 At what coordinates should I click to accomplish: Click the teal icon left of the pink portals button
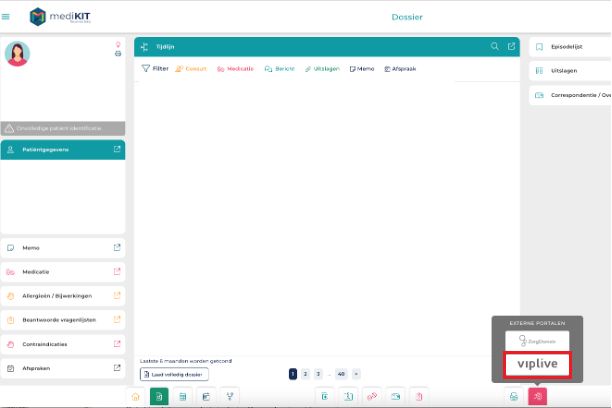click(x=514, y=397)
